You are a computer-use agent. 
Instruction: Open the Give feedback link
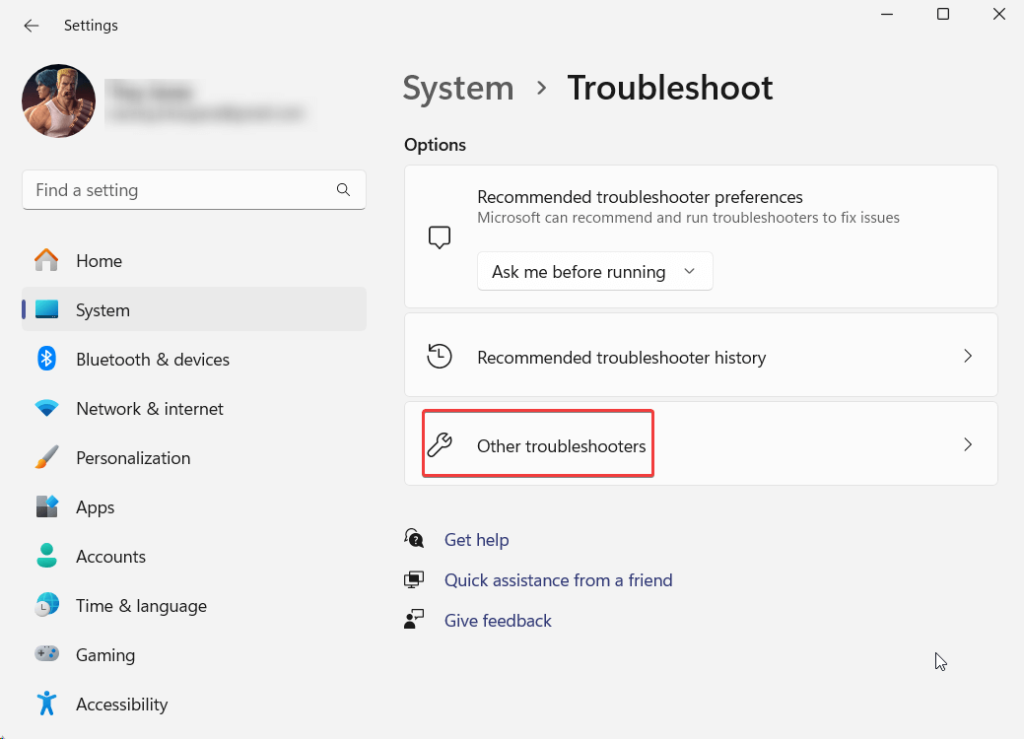click(497, 621)
